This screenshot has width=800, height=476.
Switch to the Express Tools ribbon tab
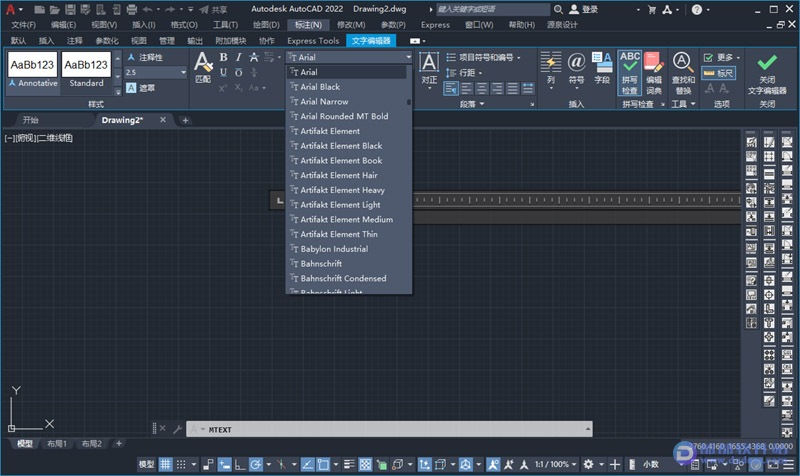[x=313, y=40]
